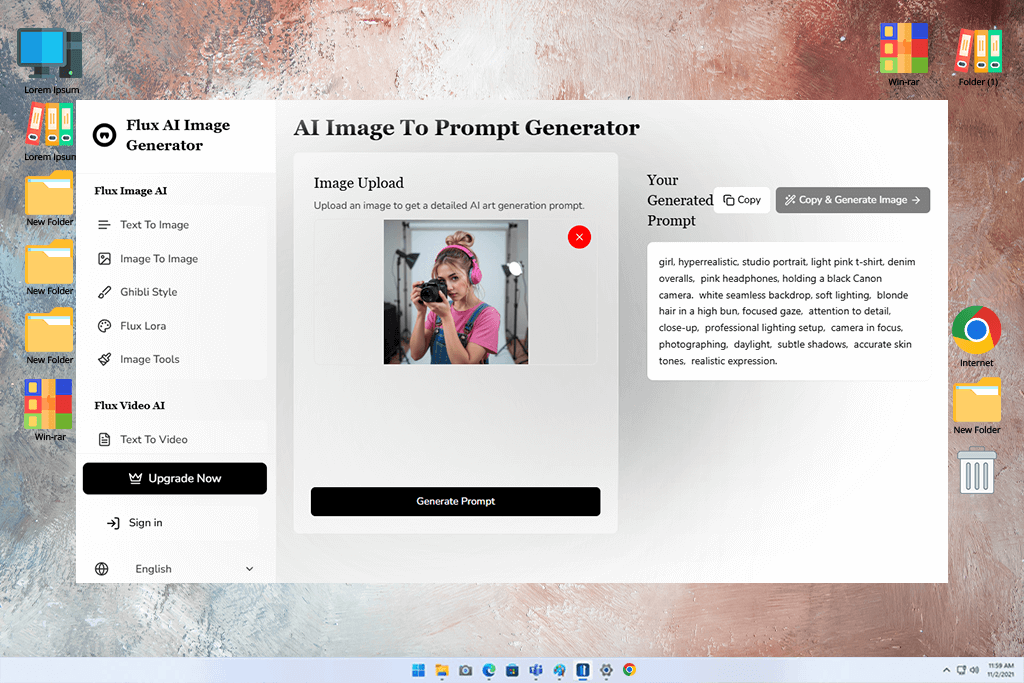The image size is (1024, 683).
Task: Open Win-rar icon beside Folder (1)
Action: click(x=904, y=55)
